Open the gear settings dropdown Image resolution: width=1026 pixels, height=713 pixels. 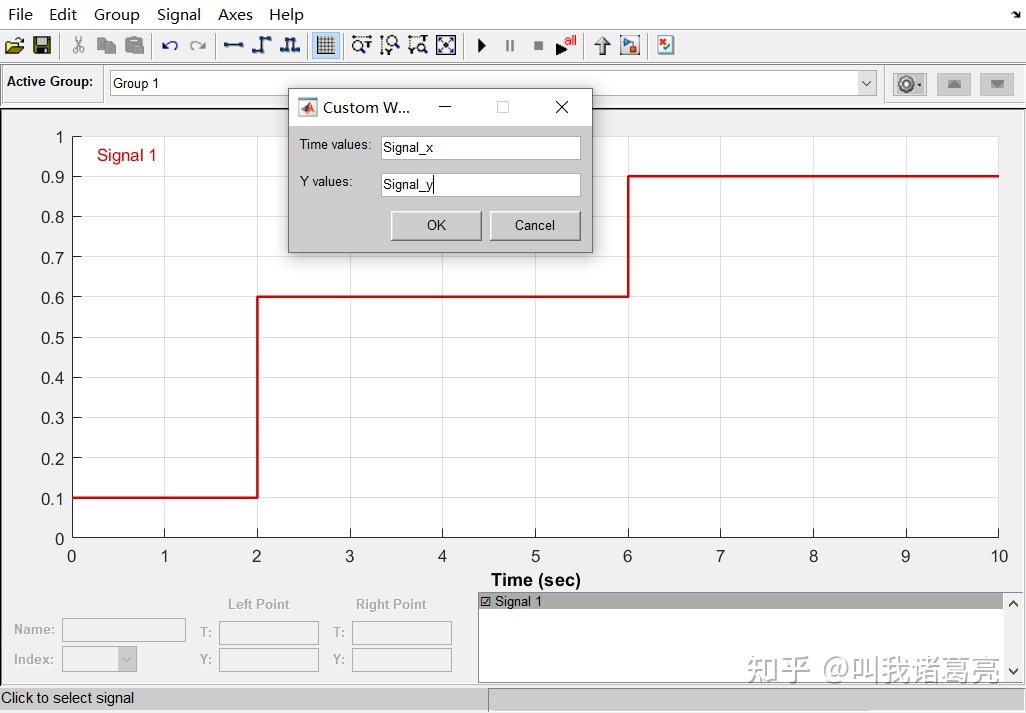pos(909,84)
